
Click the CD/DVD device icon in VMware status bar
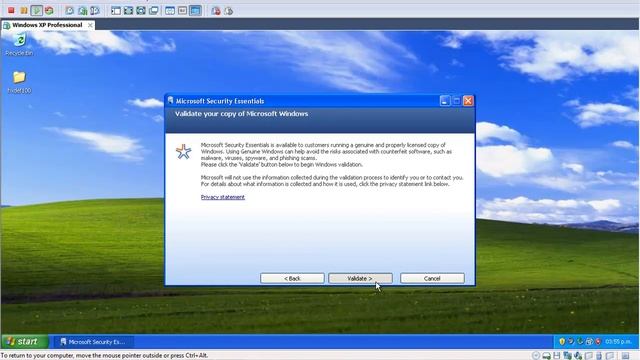click(x=536, y=356)
